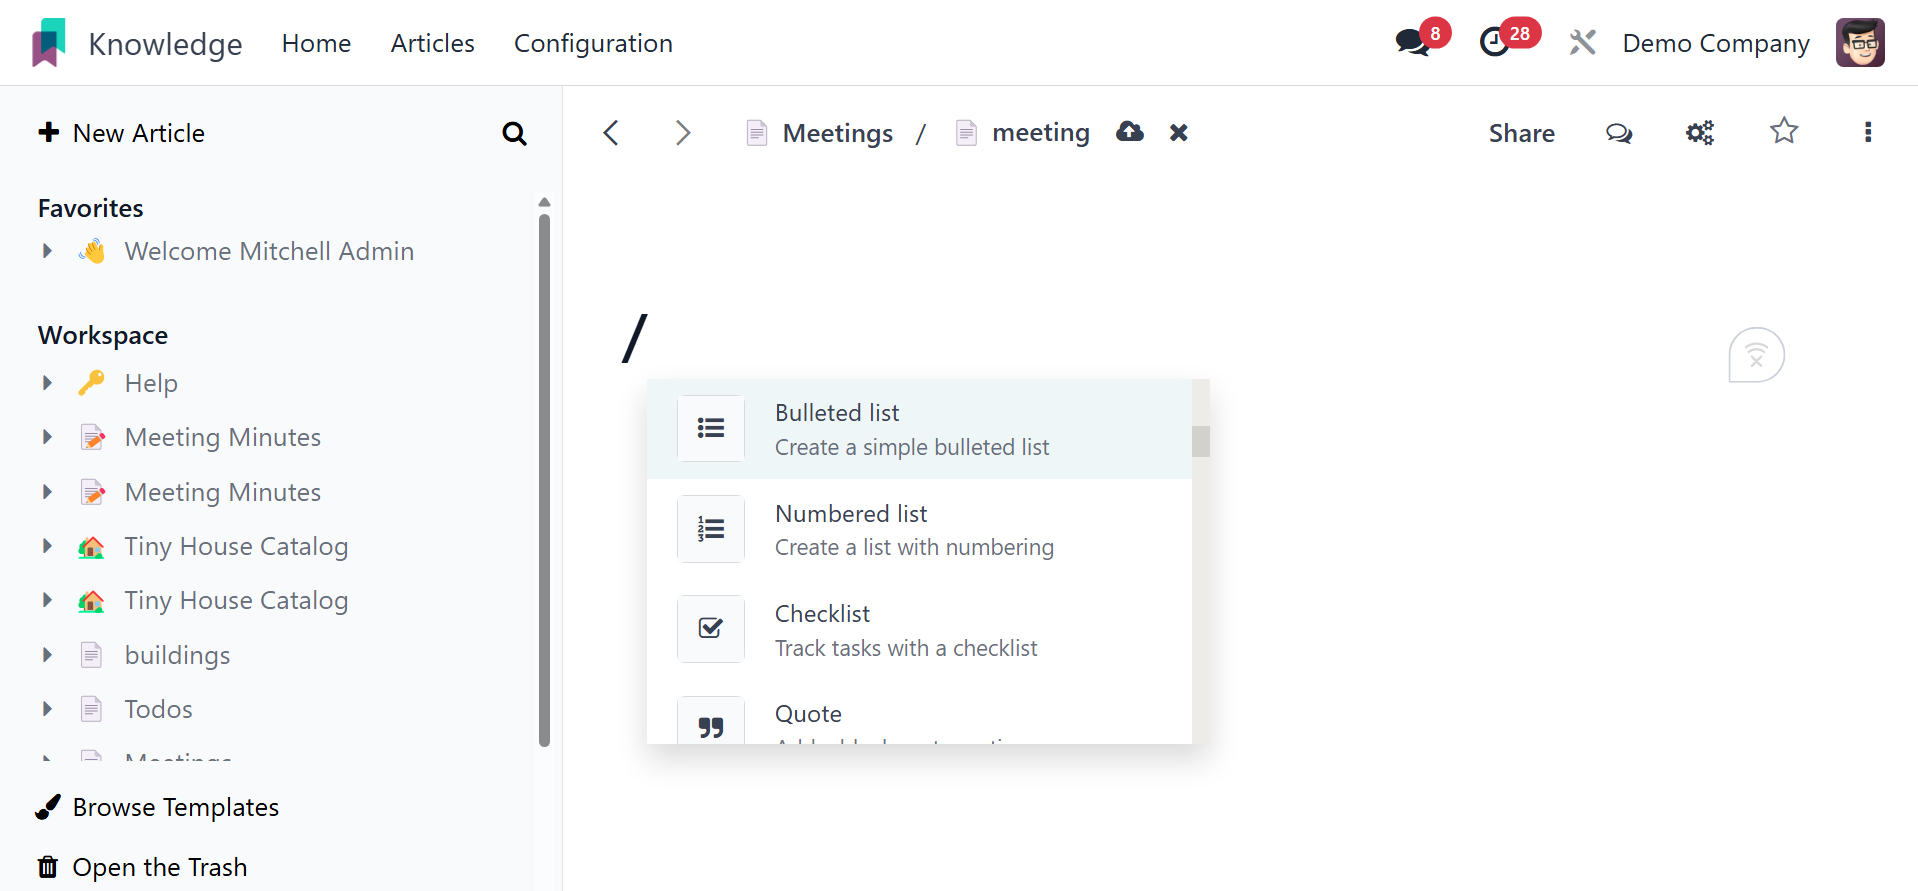Discard changes with the X icon
The width and height of the screenshot is (1918, 891).
[x=1179, y=133]
